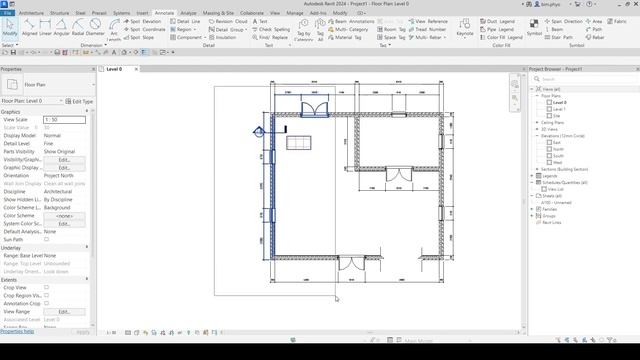Select the Text annotation tool
The height and width of the screenshot is (360, 640).
coord(260,21)
